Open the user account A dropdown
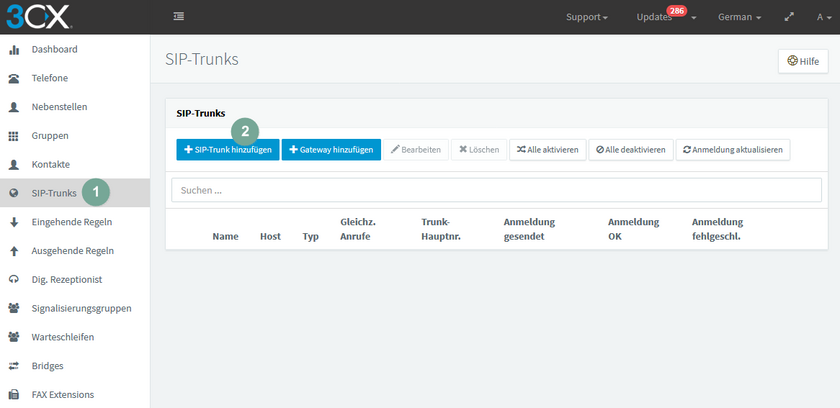840x408 pixels. tap(824, 17)
